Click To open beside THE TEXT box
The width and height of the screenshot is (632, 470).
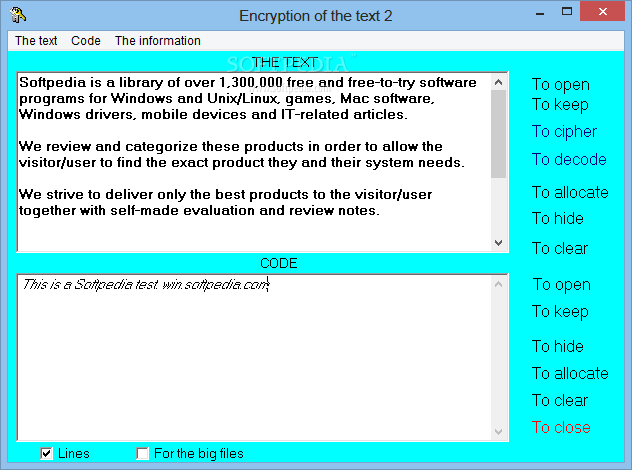pos(561,85)
